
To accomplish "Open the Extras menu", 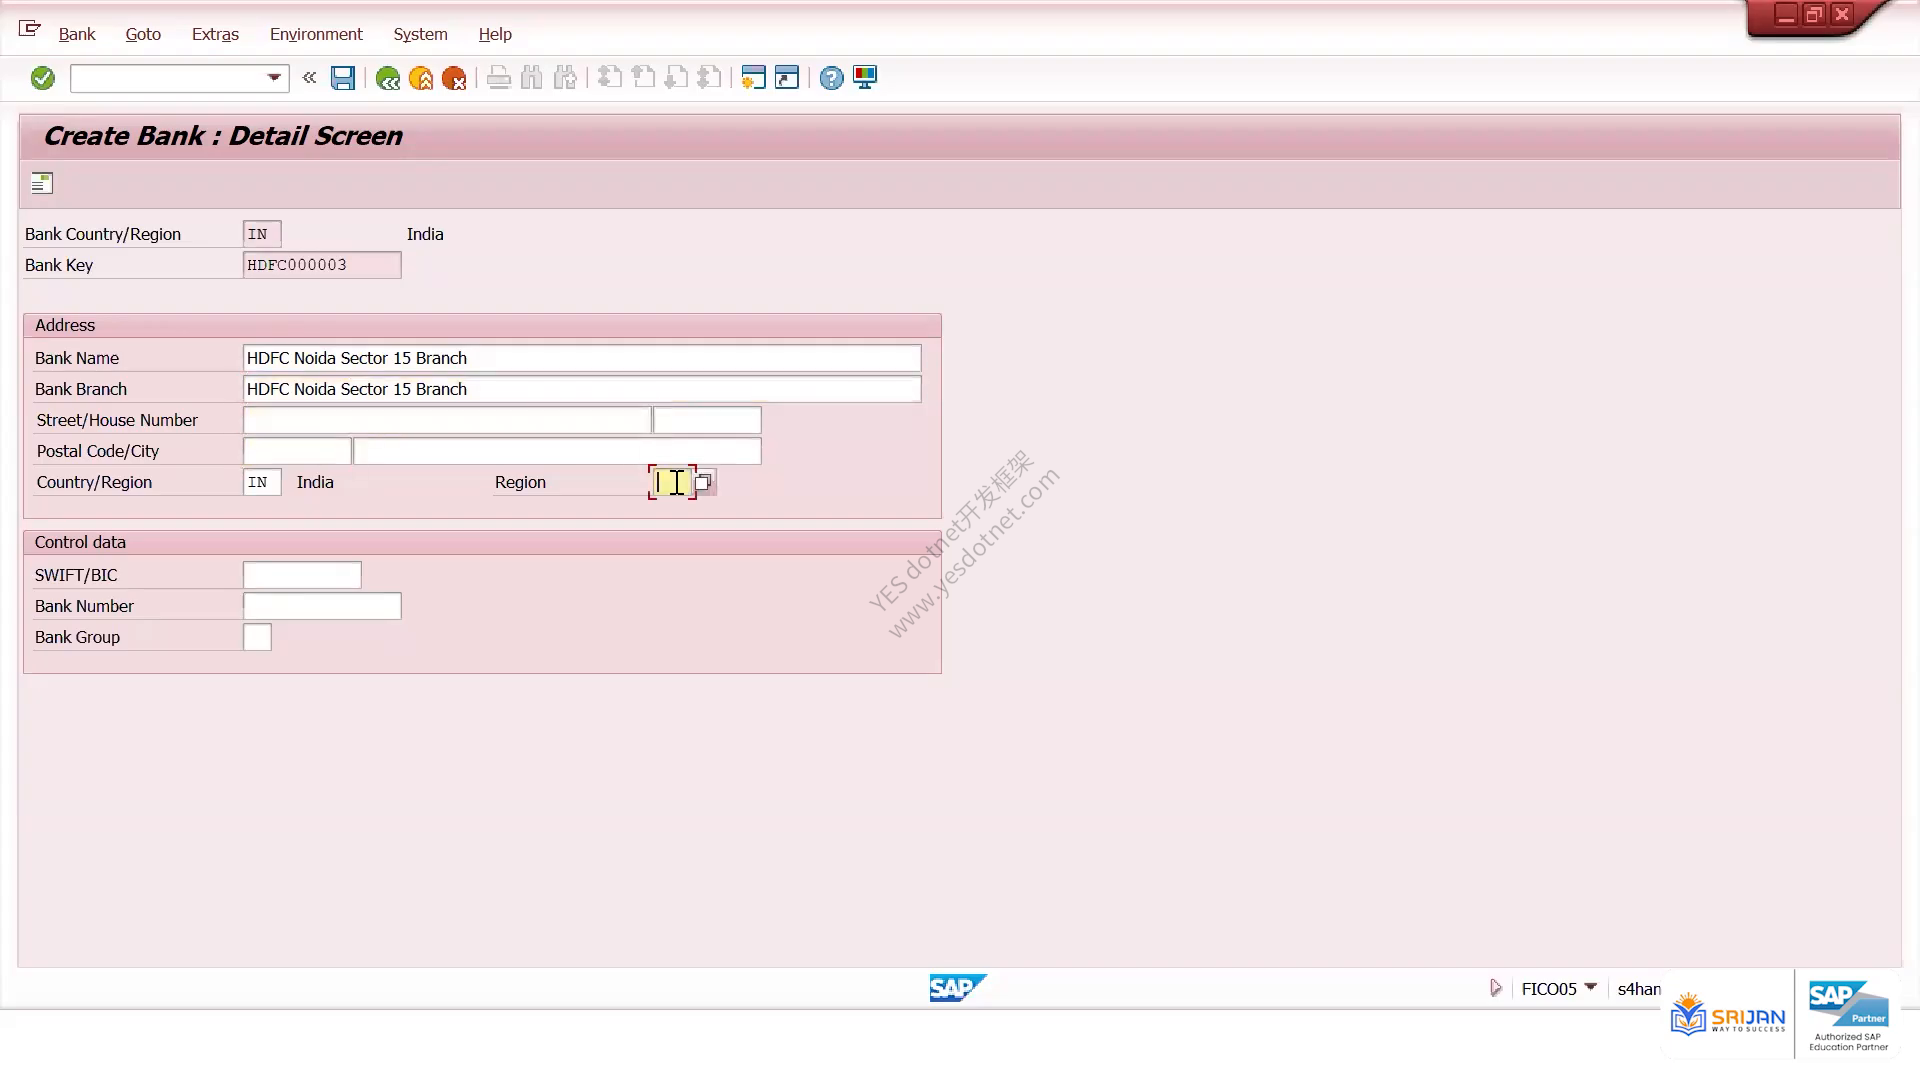I will tap(215, 34).
